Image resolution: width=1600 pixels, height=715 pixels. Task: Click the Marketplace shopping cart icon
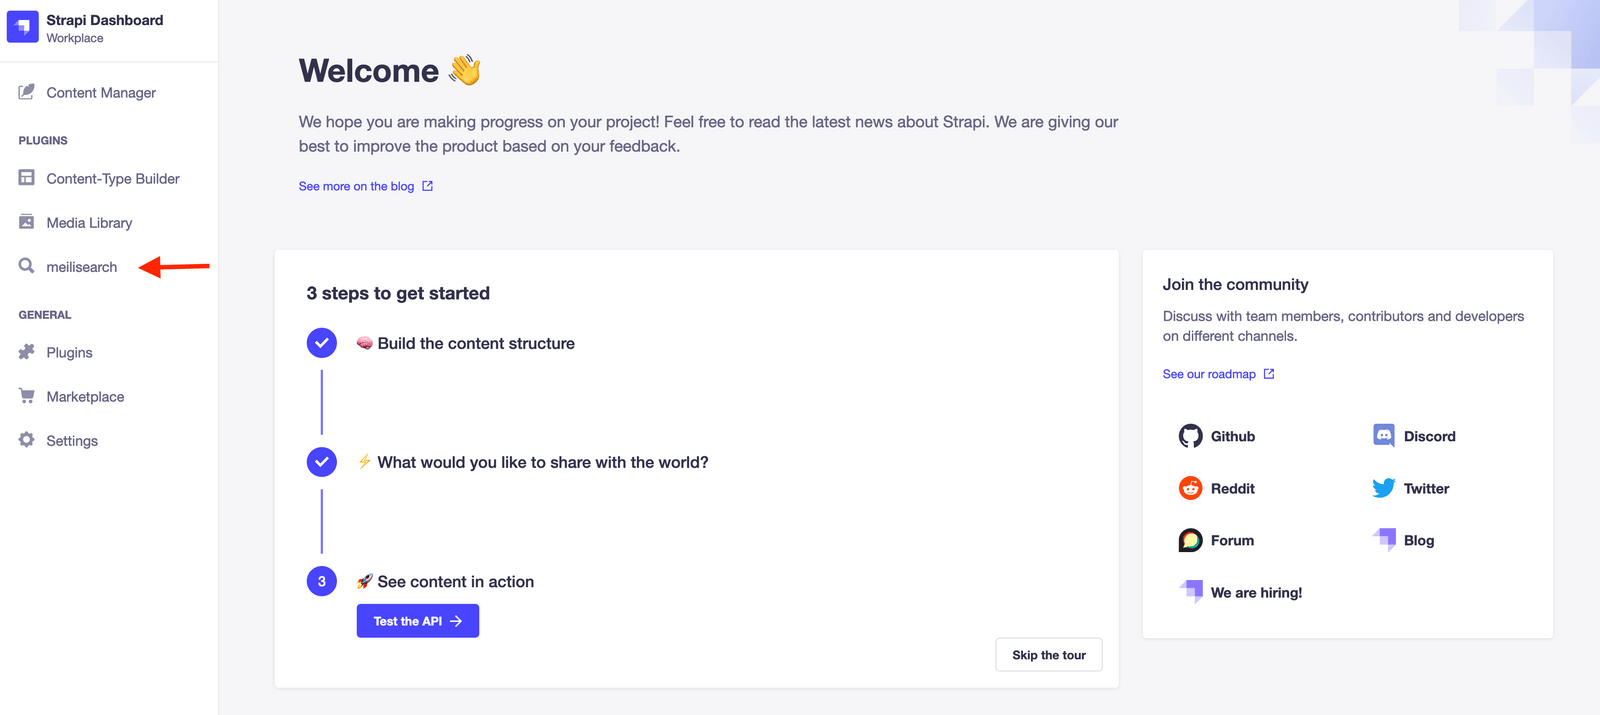coord(27,396)
